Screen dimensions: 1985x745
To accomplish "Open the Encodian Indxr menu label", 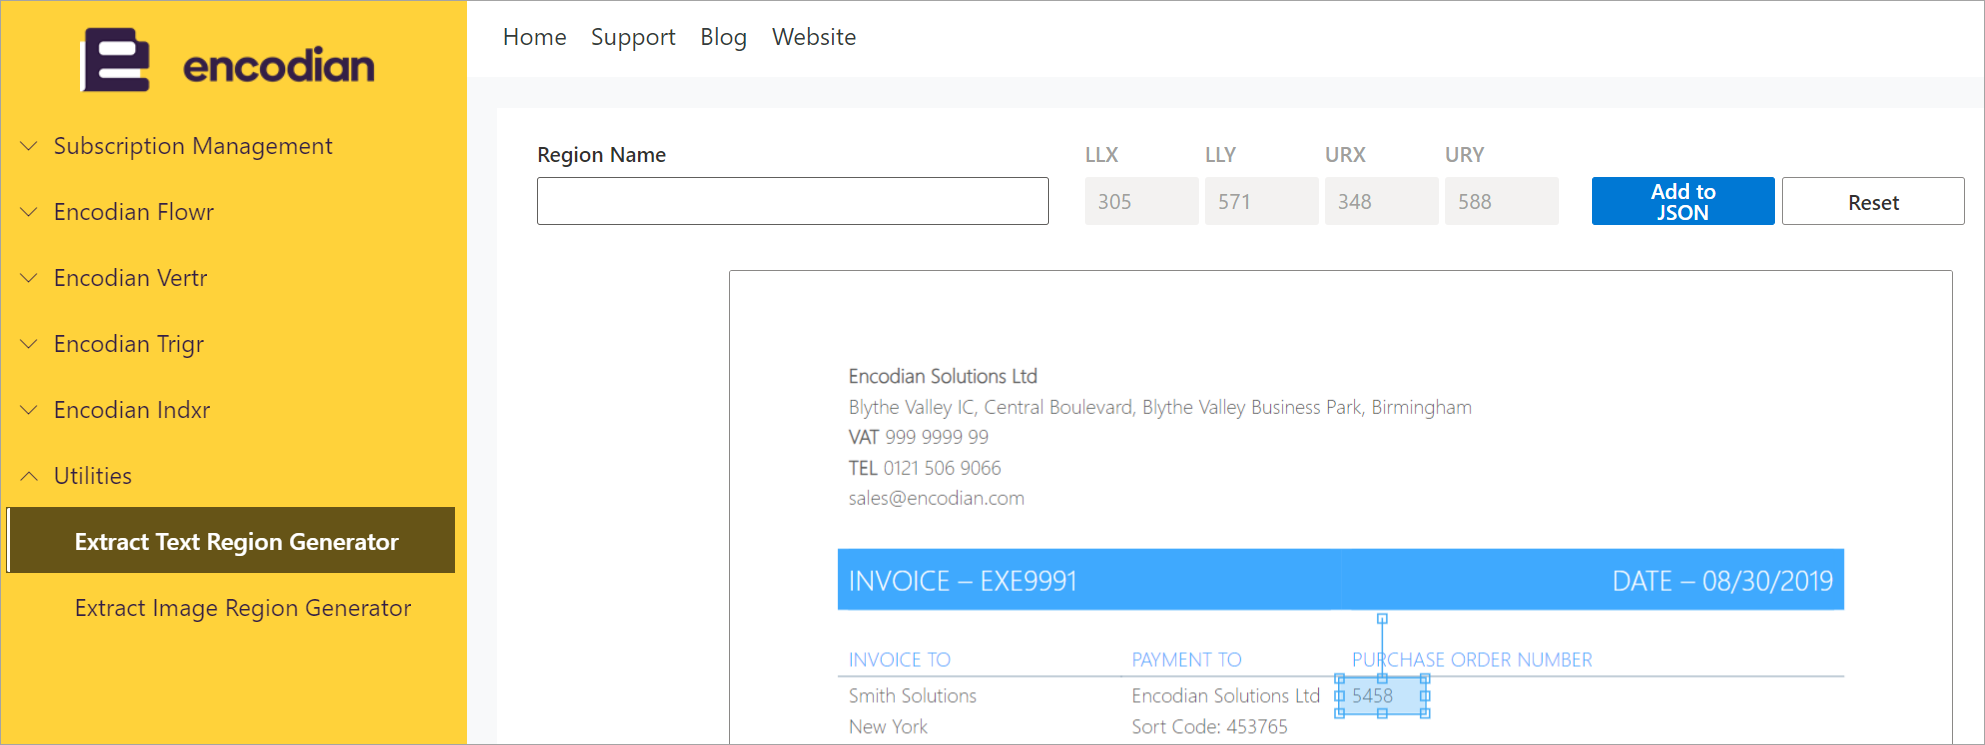I will [x=132, y=410].
